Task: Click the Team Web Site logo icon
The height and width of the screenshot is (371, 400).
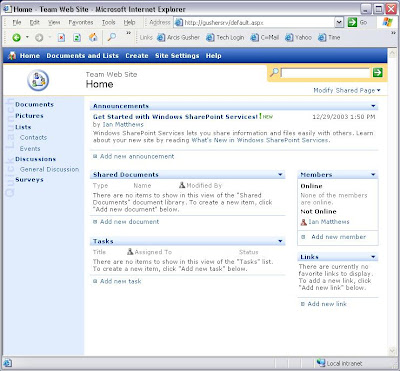Action: click(38, 80)
